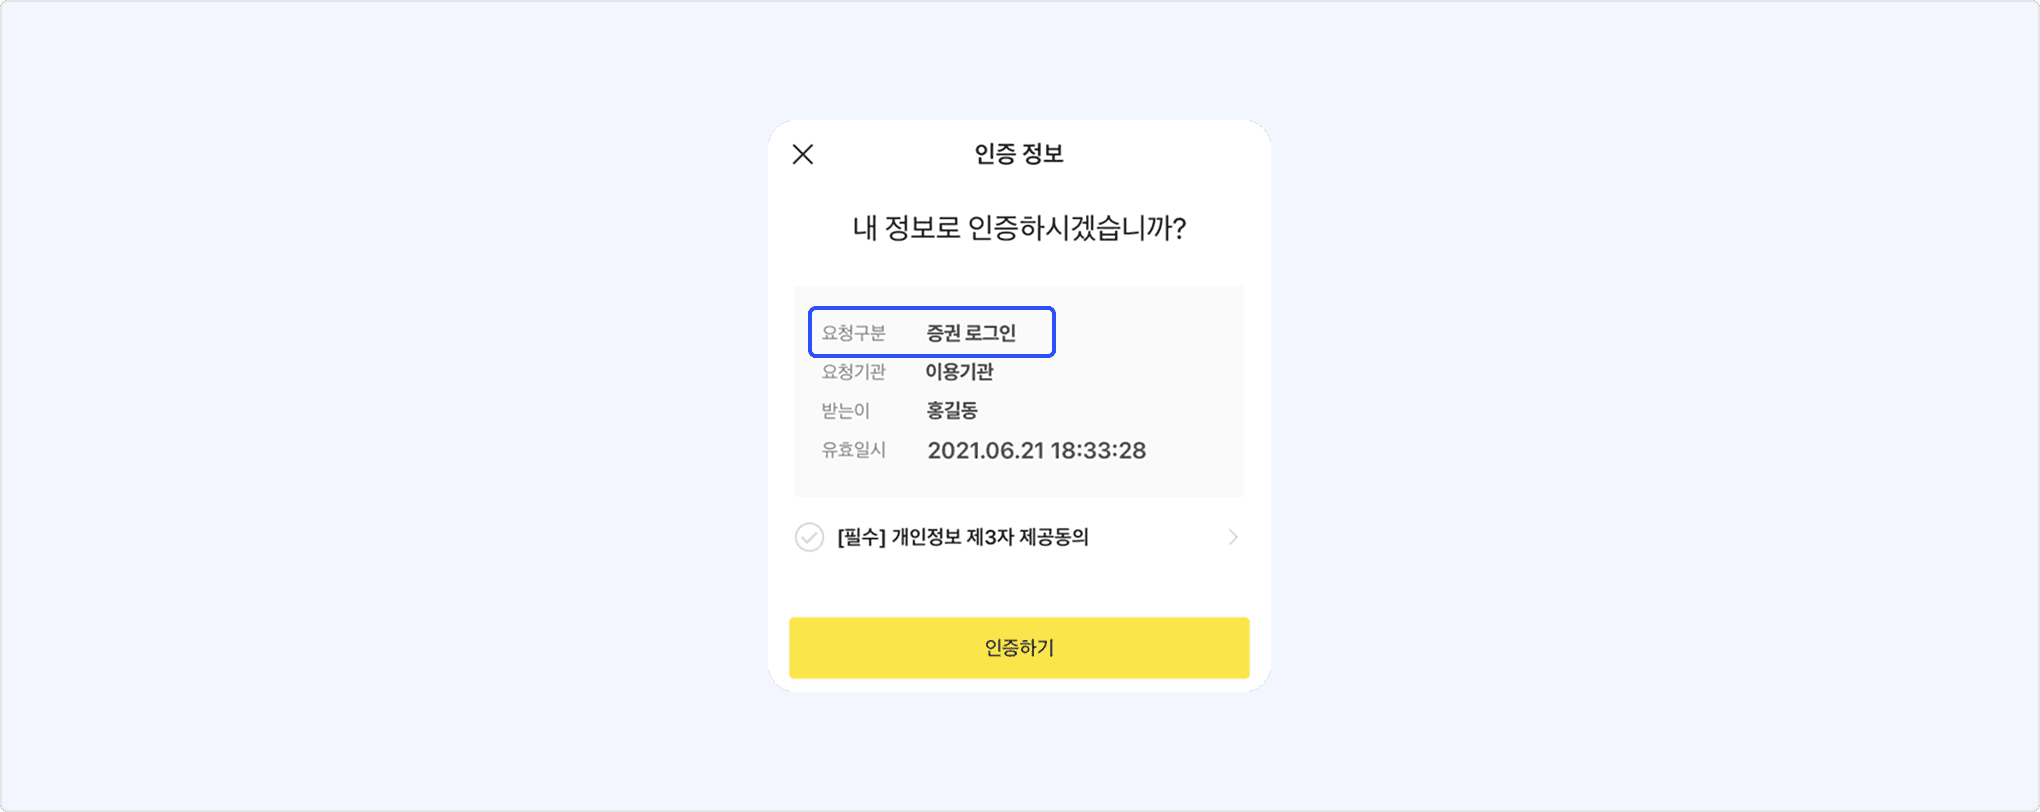
Task: Click the heading 내 정보로 인증하시겠습니까?
Action: pyautogui.click(x=1019, y=228)
